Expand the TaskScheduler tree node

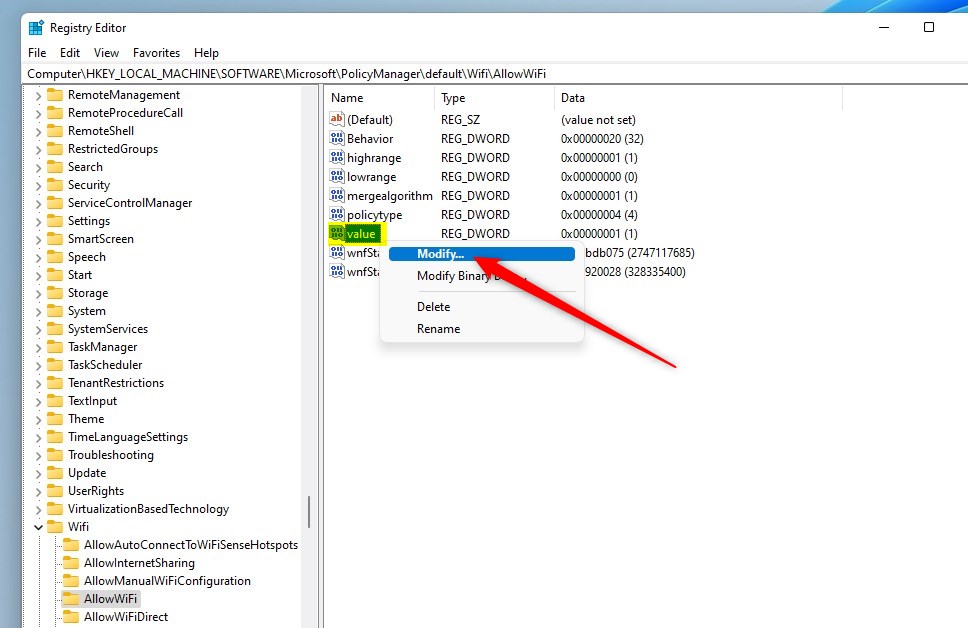click(38, 366)
